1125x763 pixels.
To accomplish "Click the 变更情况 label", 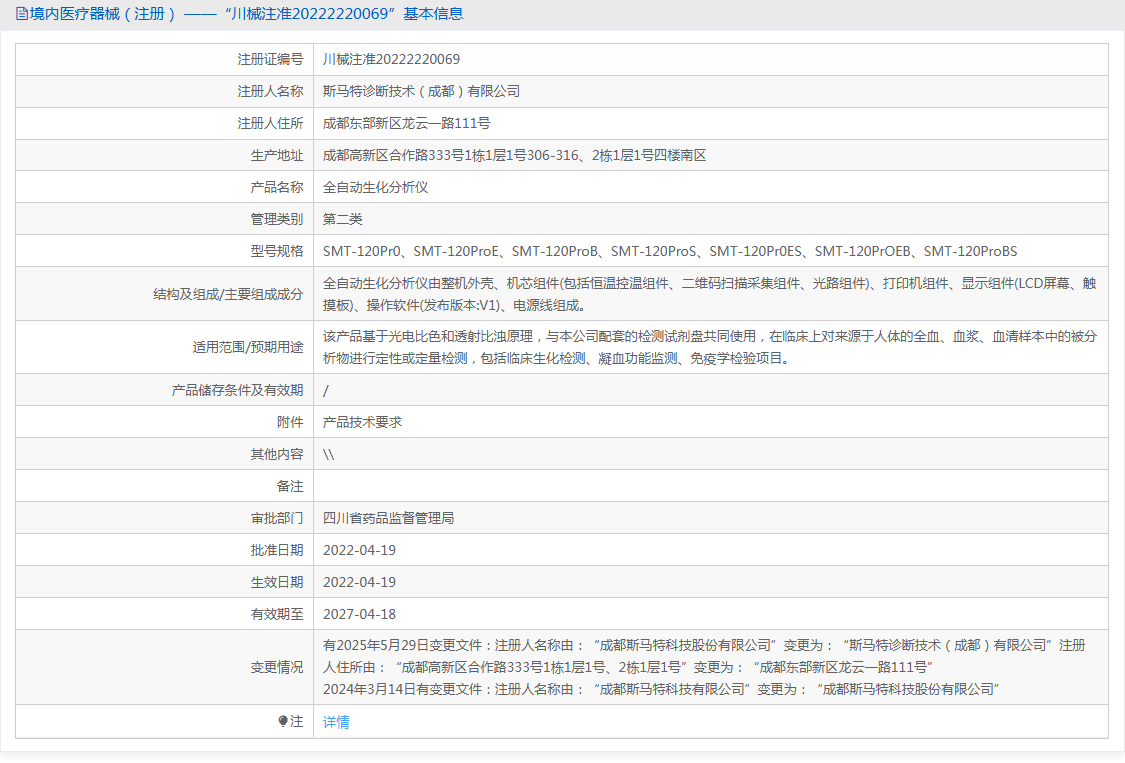I will (x=277, y=668).
